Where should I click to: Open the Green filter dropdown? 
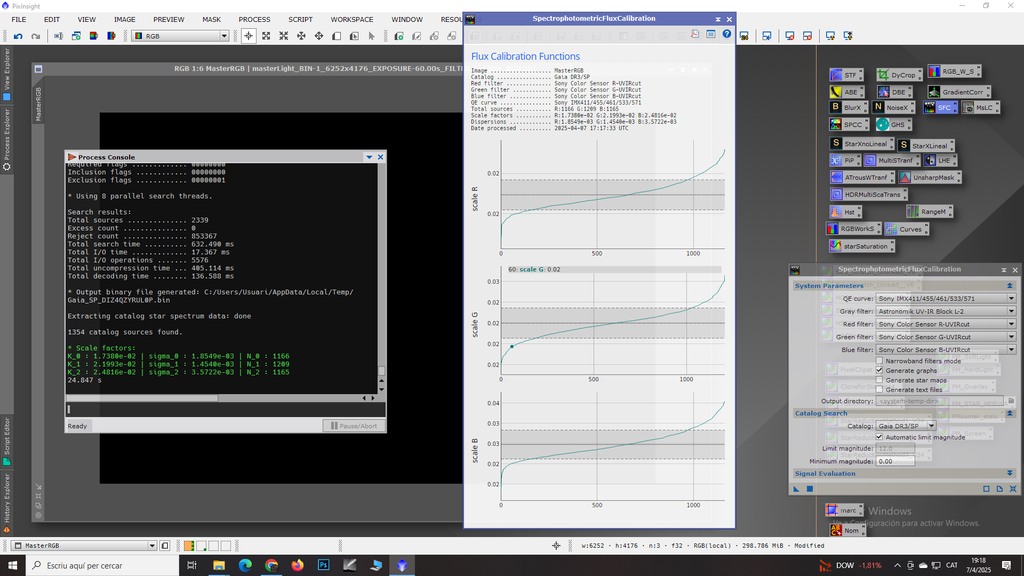click(x=945, y=337)
